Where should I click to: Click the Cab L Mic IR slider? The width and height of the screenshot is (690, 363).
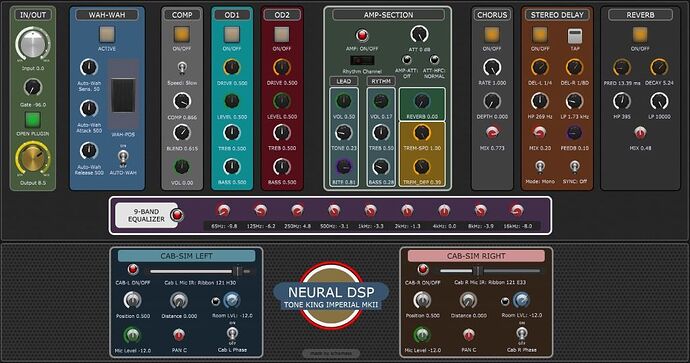pos(199,271)
